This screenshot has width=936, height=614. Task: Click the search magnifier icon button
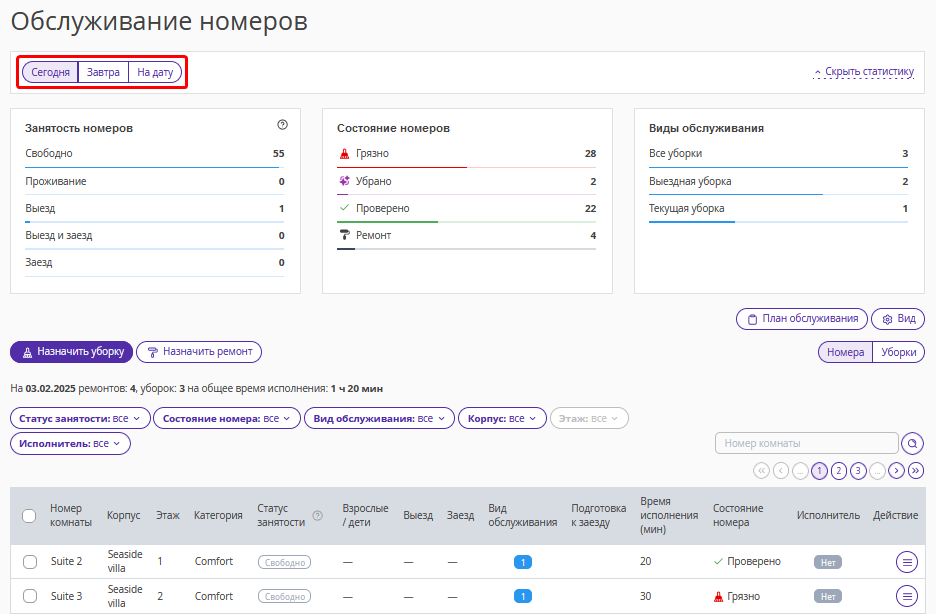click(x=912, y=443)
